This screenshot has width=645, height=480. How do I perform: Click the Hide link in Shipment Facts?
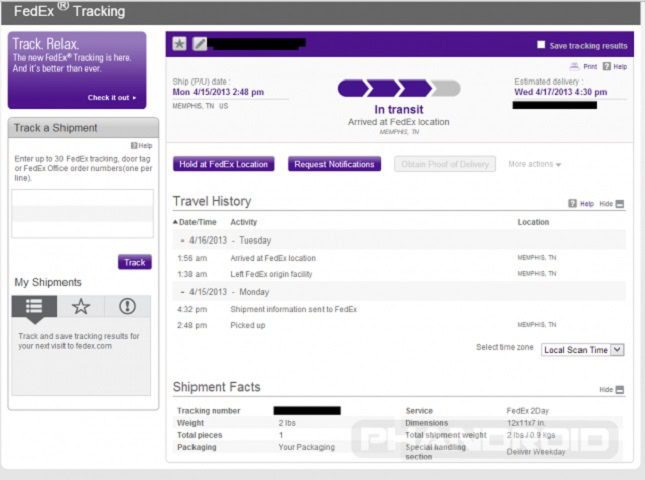606,390
